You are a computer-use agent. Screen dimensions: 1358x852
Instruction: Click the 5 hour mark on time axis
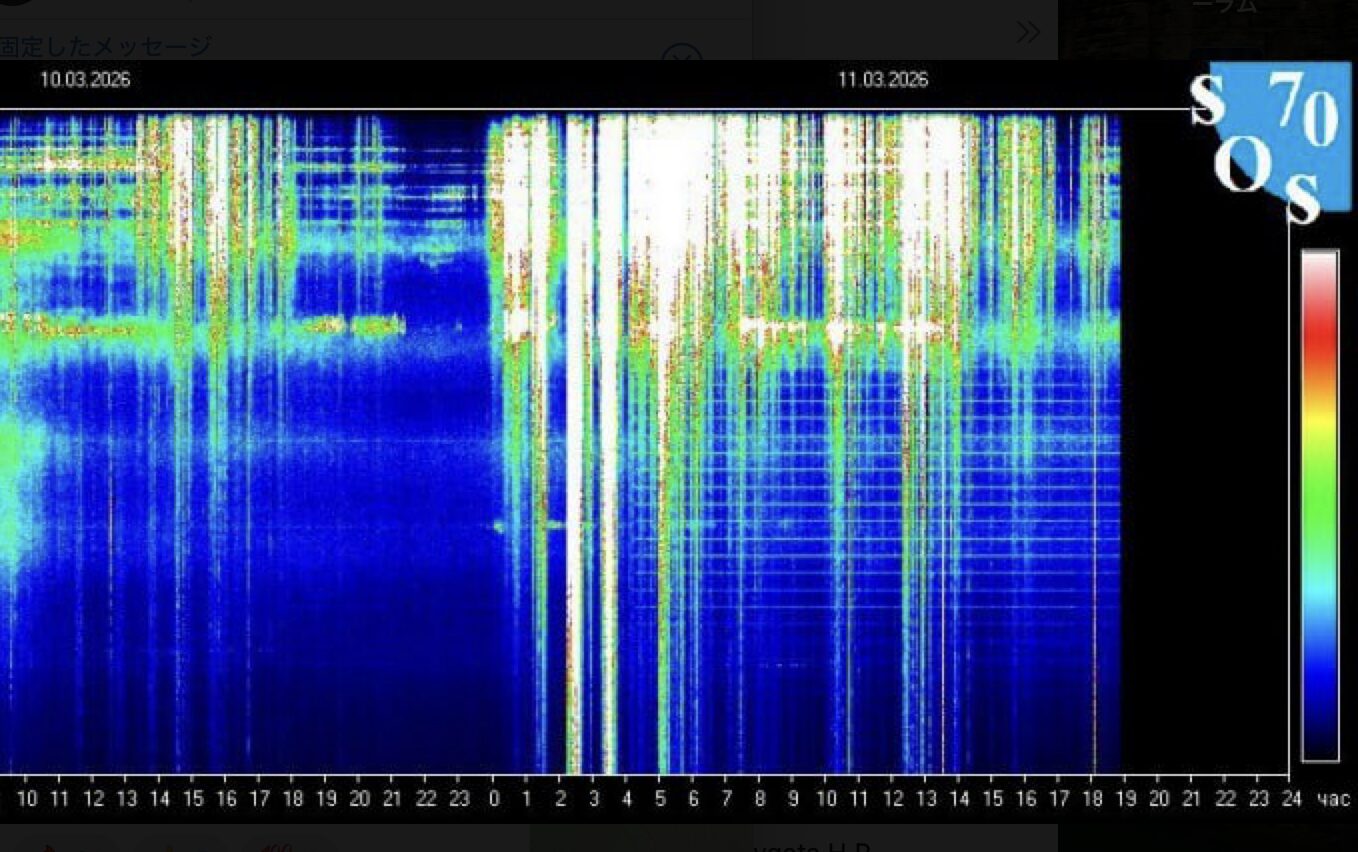tap(660, 799)
